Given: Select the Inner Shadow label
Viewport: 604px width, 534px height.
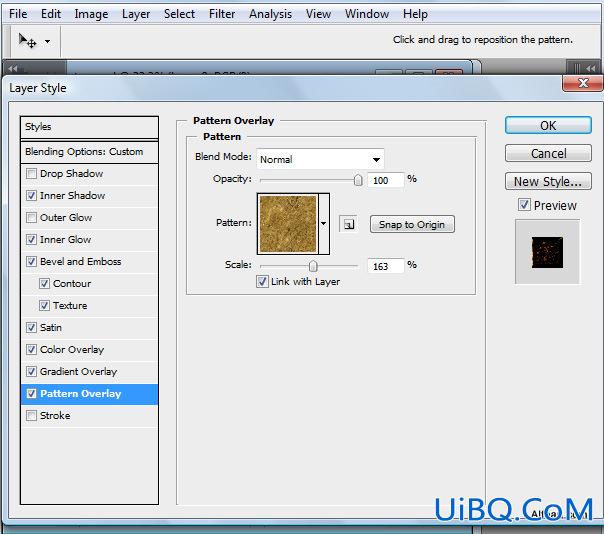Looking at the screenshot, I should pos(72,196).
